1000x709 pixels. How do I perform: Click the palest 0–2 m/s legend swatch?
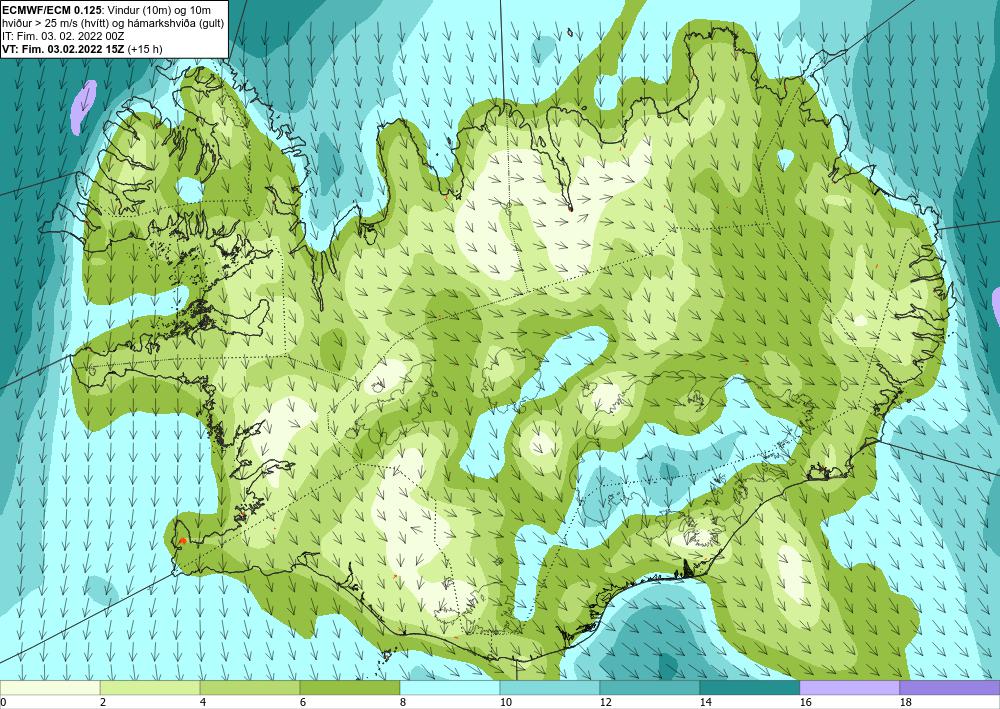[x=50, y=688]
